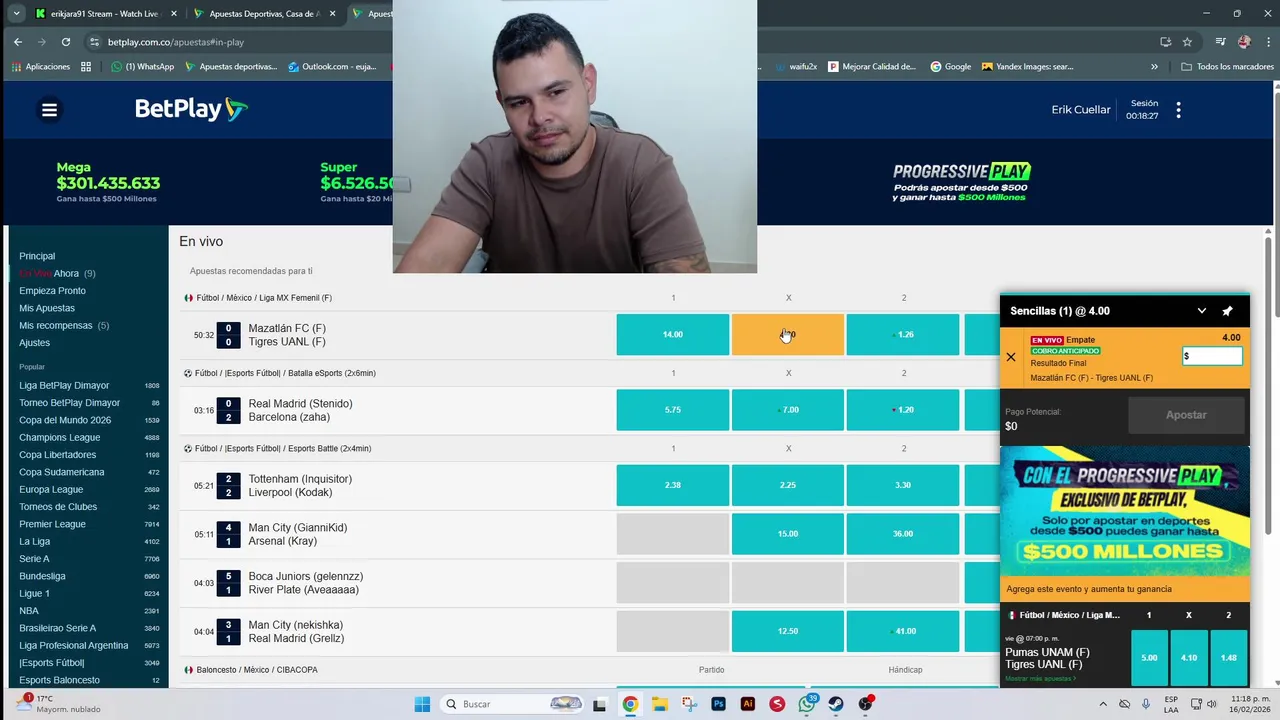1280x720 pixels.
Task: Open Outlook.com bookmark
Action: [x=332, y=67]
